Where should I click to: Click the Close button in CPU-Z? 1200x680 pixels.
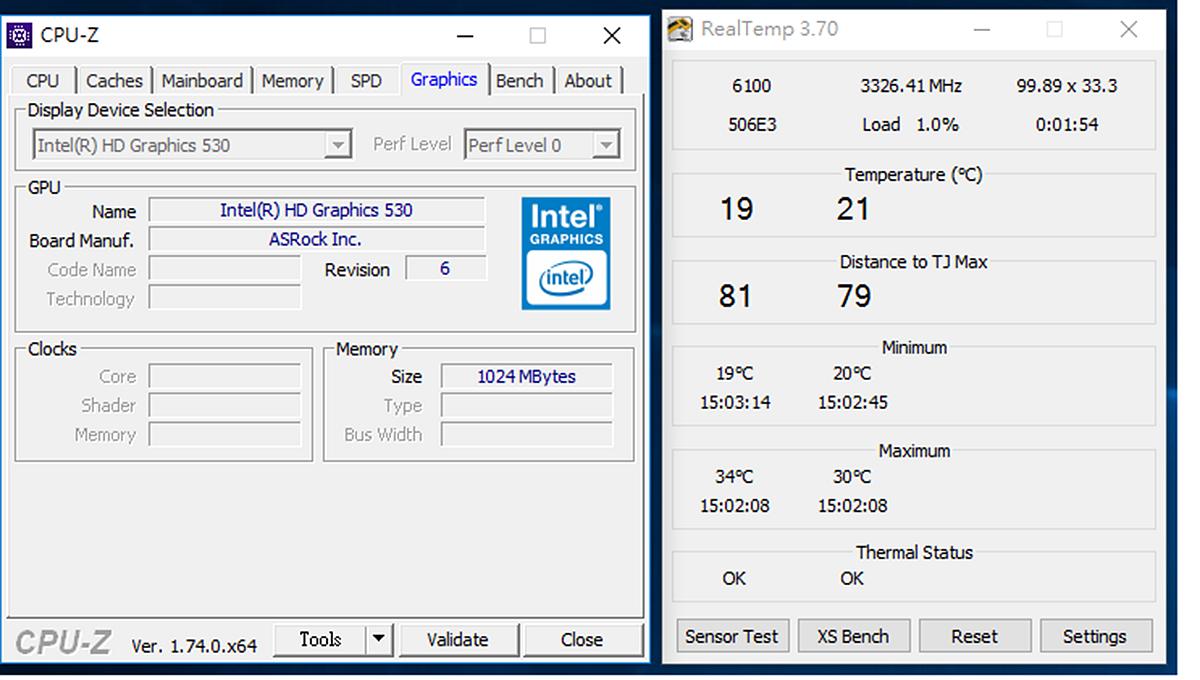pyautogui.click(x=582, y=640)
